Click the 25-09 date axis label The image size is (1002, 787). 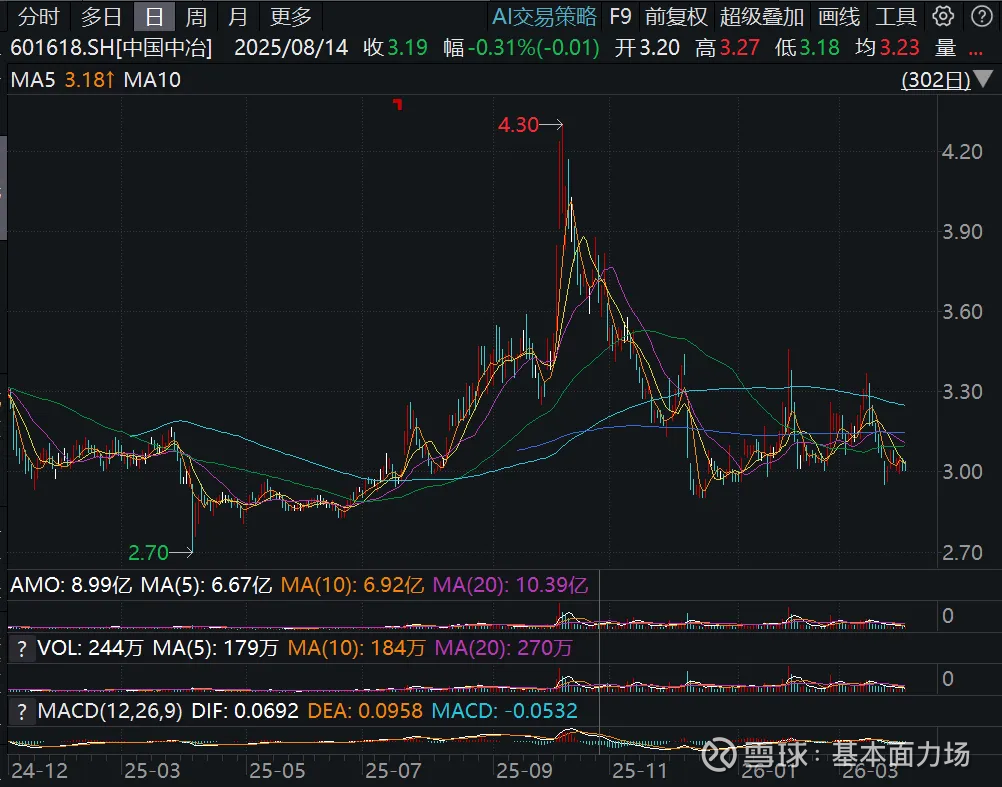click(x=524, y=771)
